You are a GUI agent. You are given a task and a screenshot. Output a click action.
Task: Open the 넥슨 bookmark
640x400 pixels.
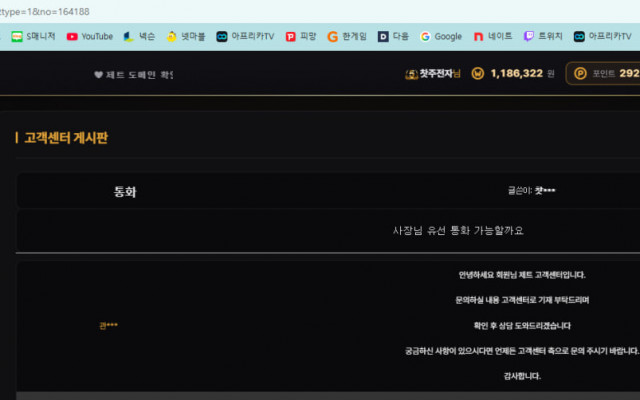[x=139, y=37]
